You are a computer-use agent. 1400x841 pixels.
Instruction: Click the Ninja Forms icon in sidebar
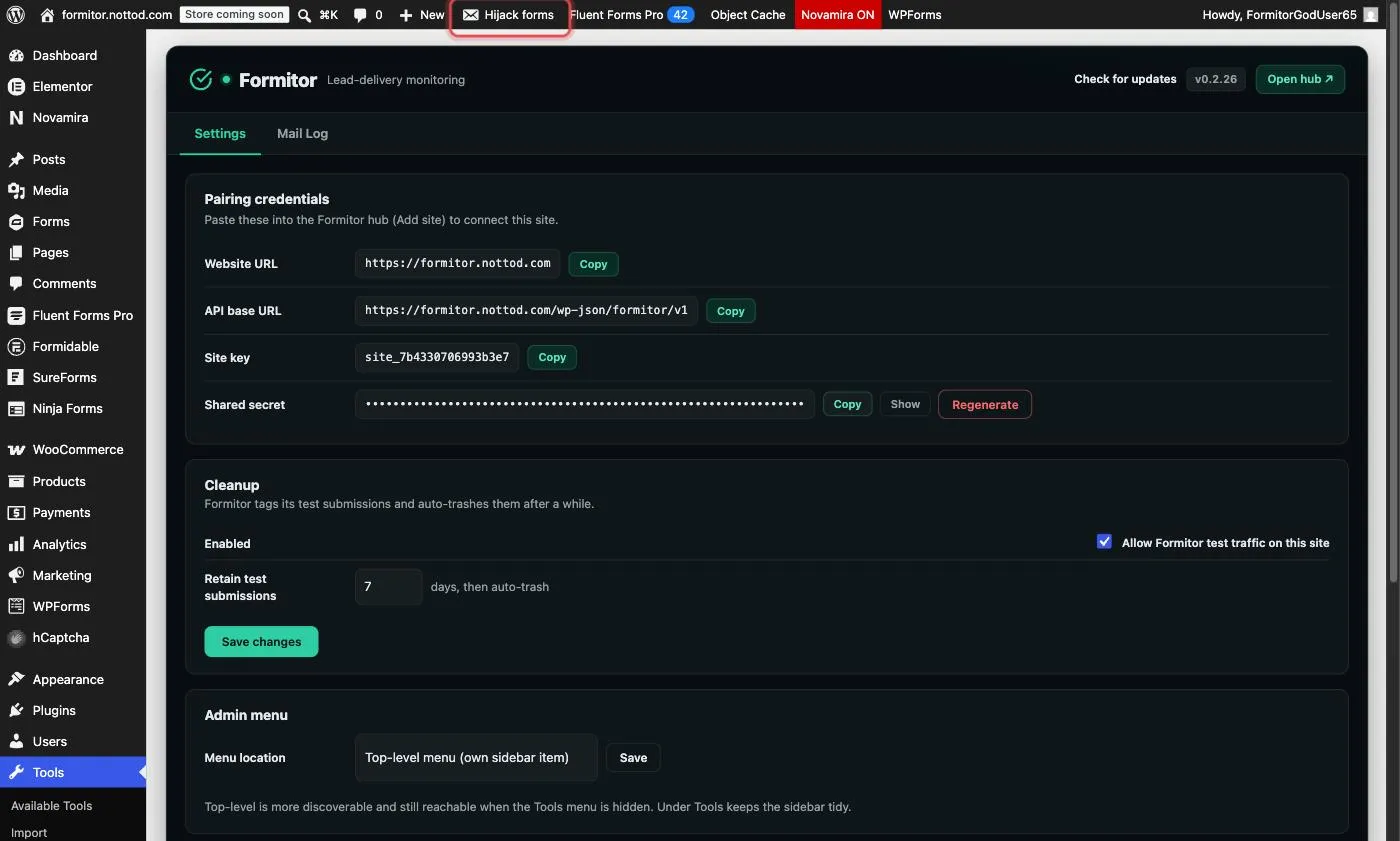[16, 408]
